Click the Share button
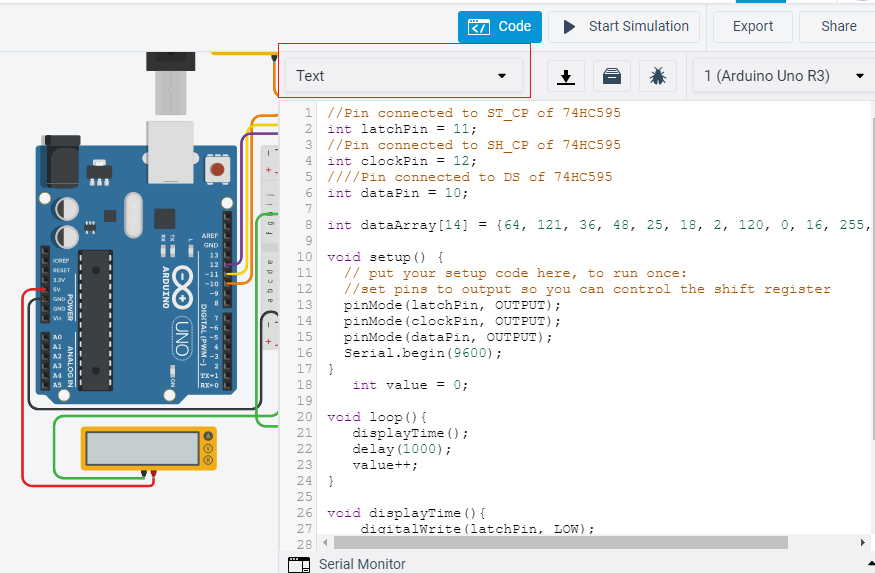 pyautogui.click(x=838, y=27)
